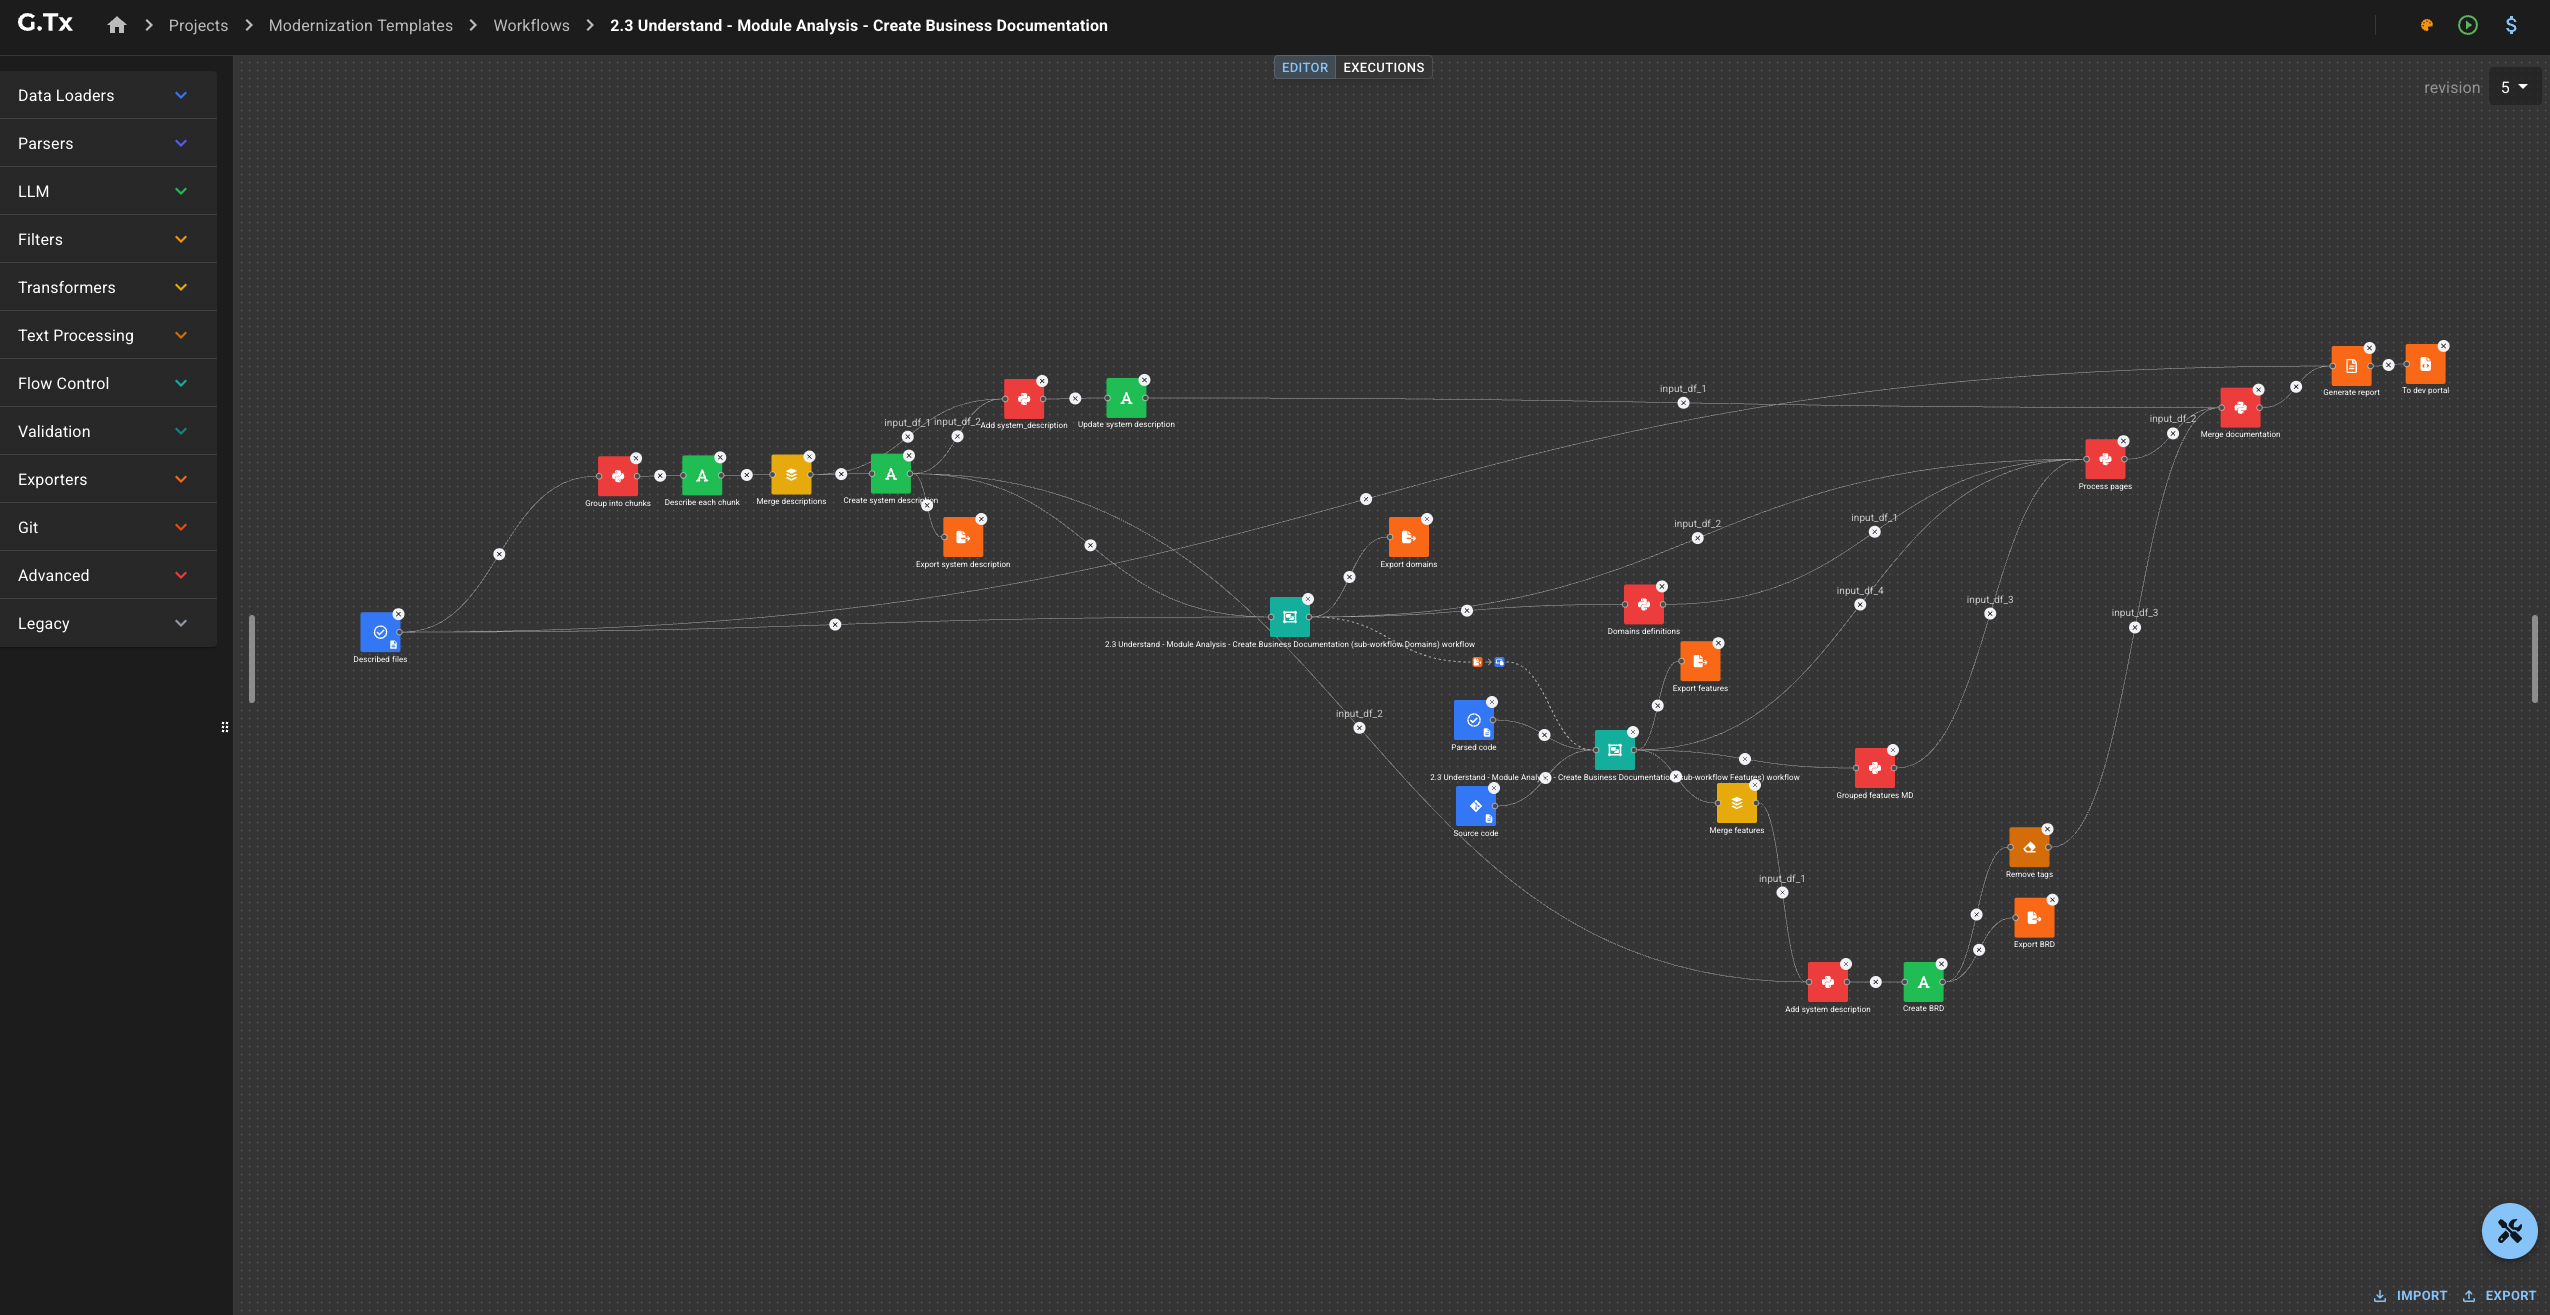
Task: Click the Described files node icon
Action: pyautogui.click(x=380, y=632)
